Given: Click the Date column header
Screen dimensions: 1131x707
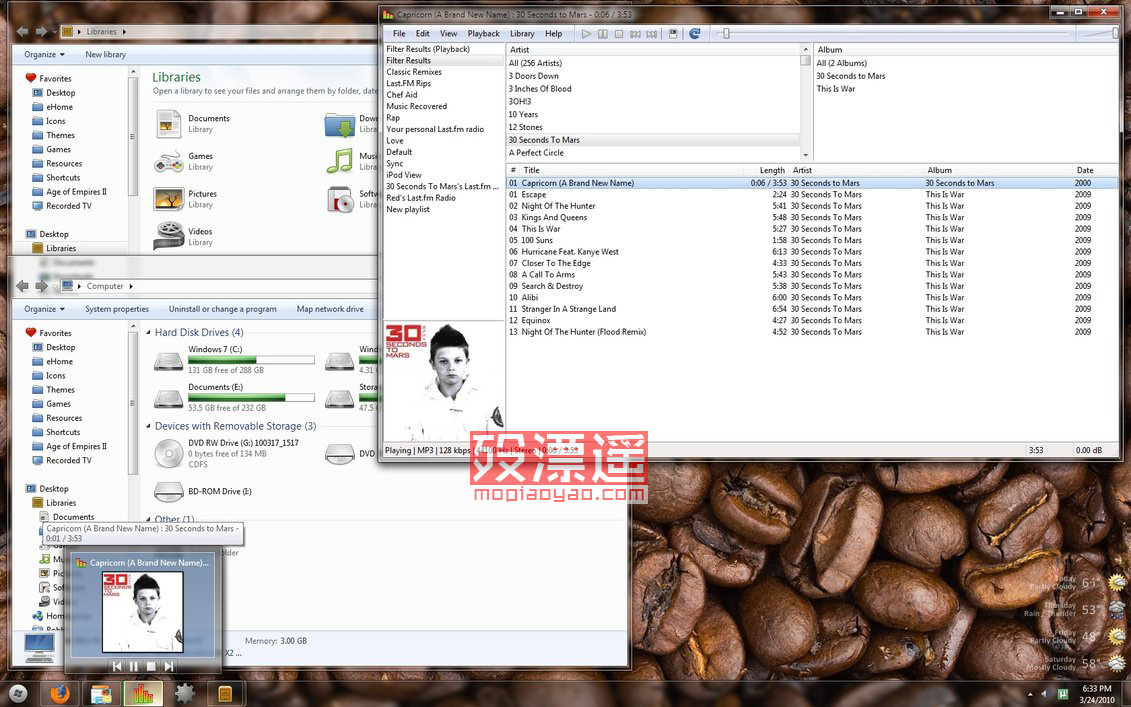Looking at the screenshot, I should [1085, 171].
